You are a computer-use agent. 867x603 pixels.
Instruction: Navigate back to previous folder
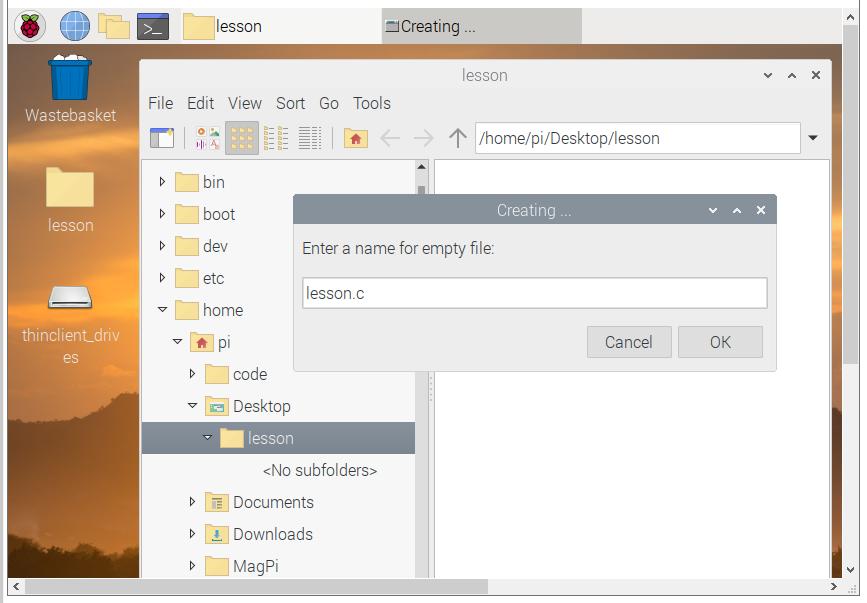390,138
